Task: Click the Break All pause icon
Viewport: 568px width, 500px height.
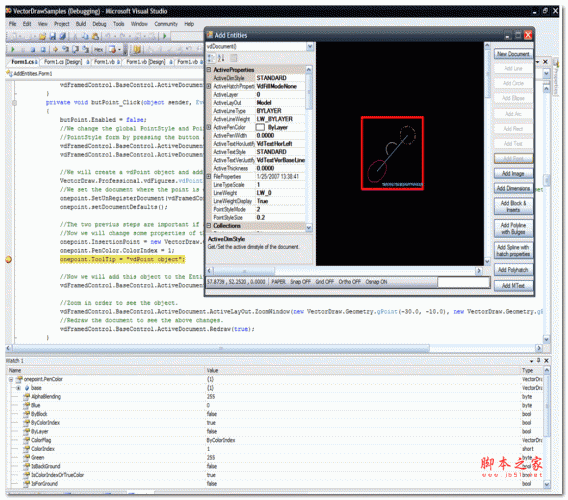Action: pyautogui.click(x=23, y=49)
